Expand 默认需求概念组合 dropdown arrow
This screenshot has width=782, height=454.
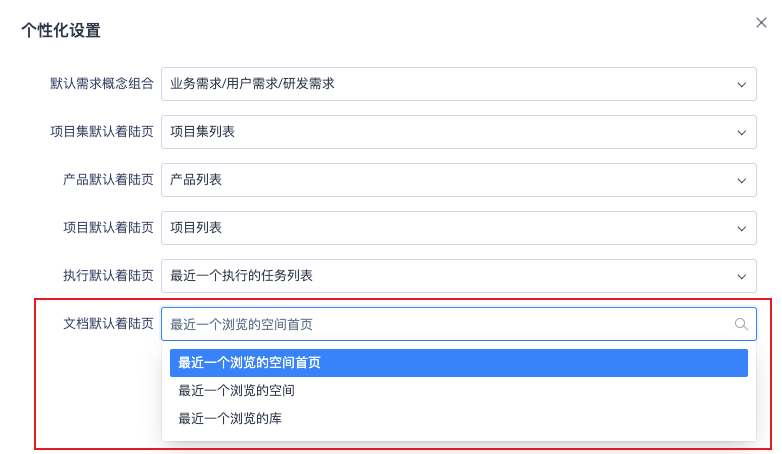pyautogui.click(x=741, y=84)
